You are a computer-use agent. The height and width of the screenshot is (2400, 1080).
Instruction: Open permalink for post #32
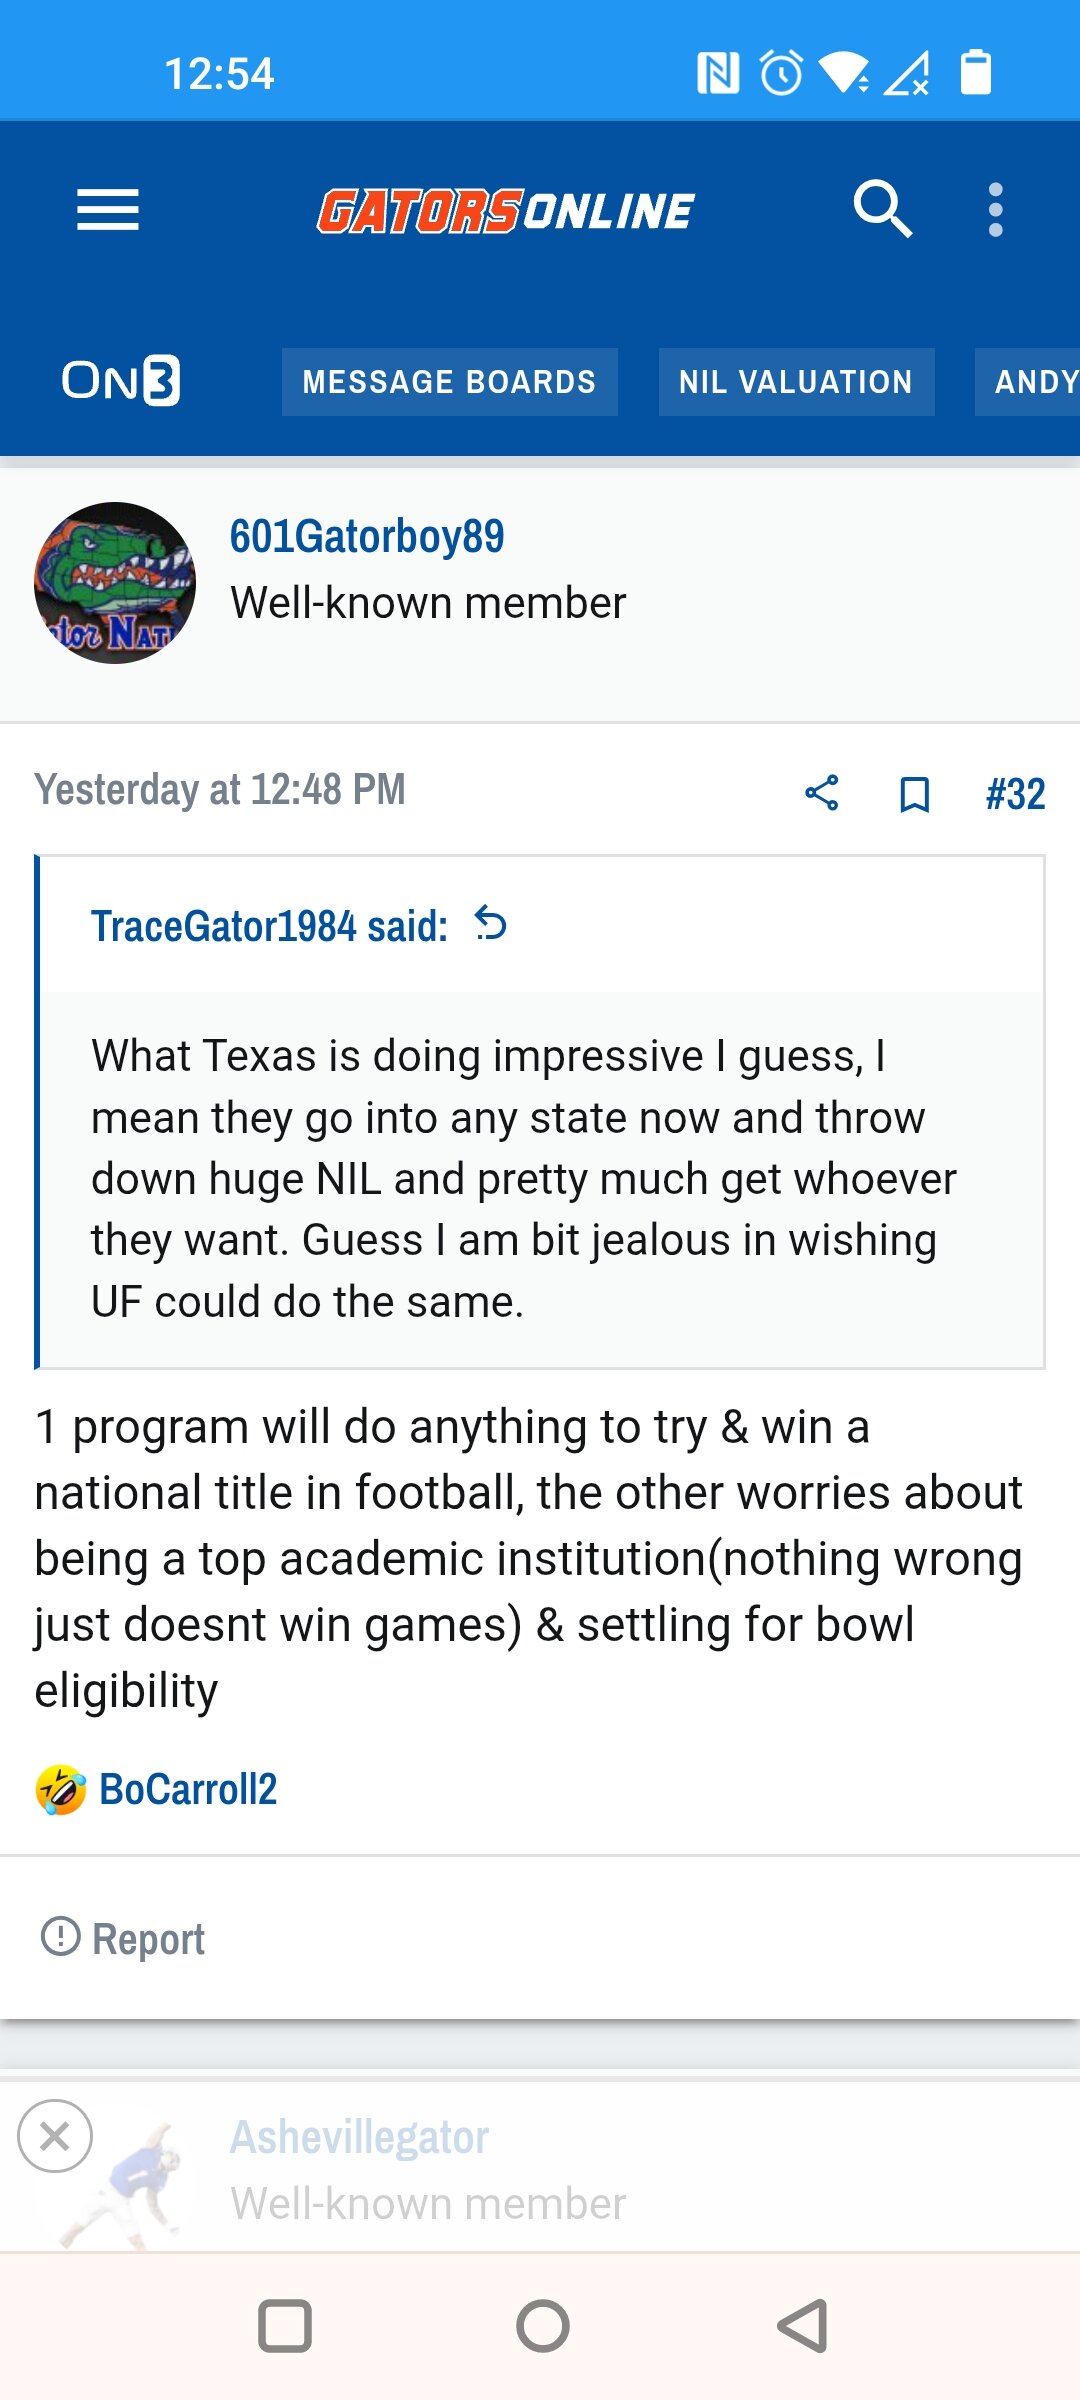pyautogui.click(x=1015, y=794)
